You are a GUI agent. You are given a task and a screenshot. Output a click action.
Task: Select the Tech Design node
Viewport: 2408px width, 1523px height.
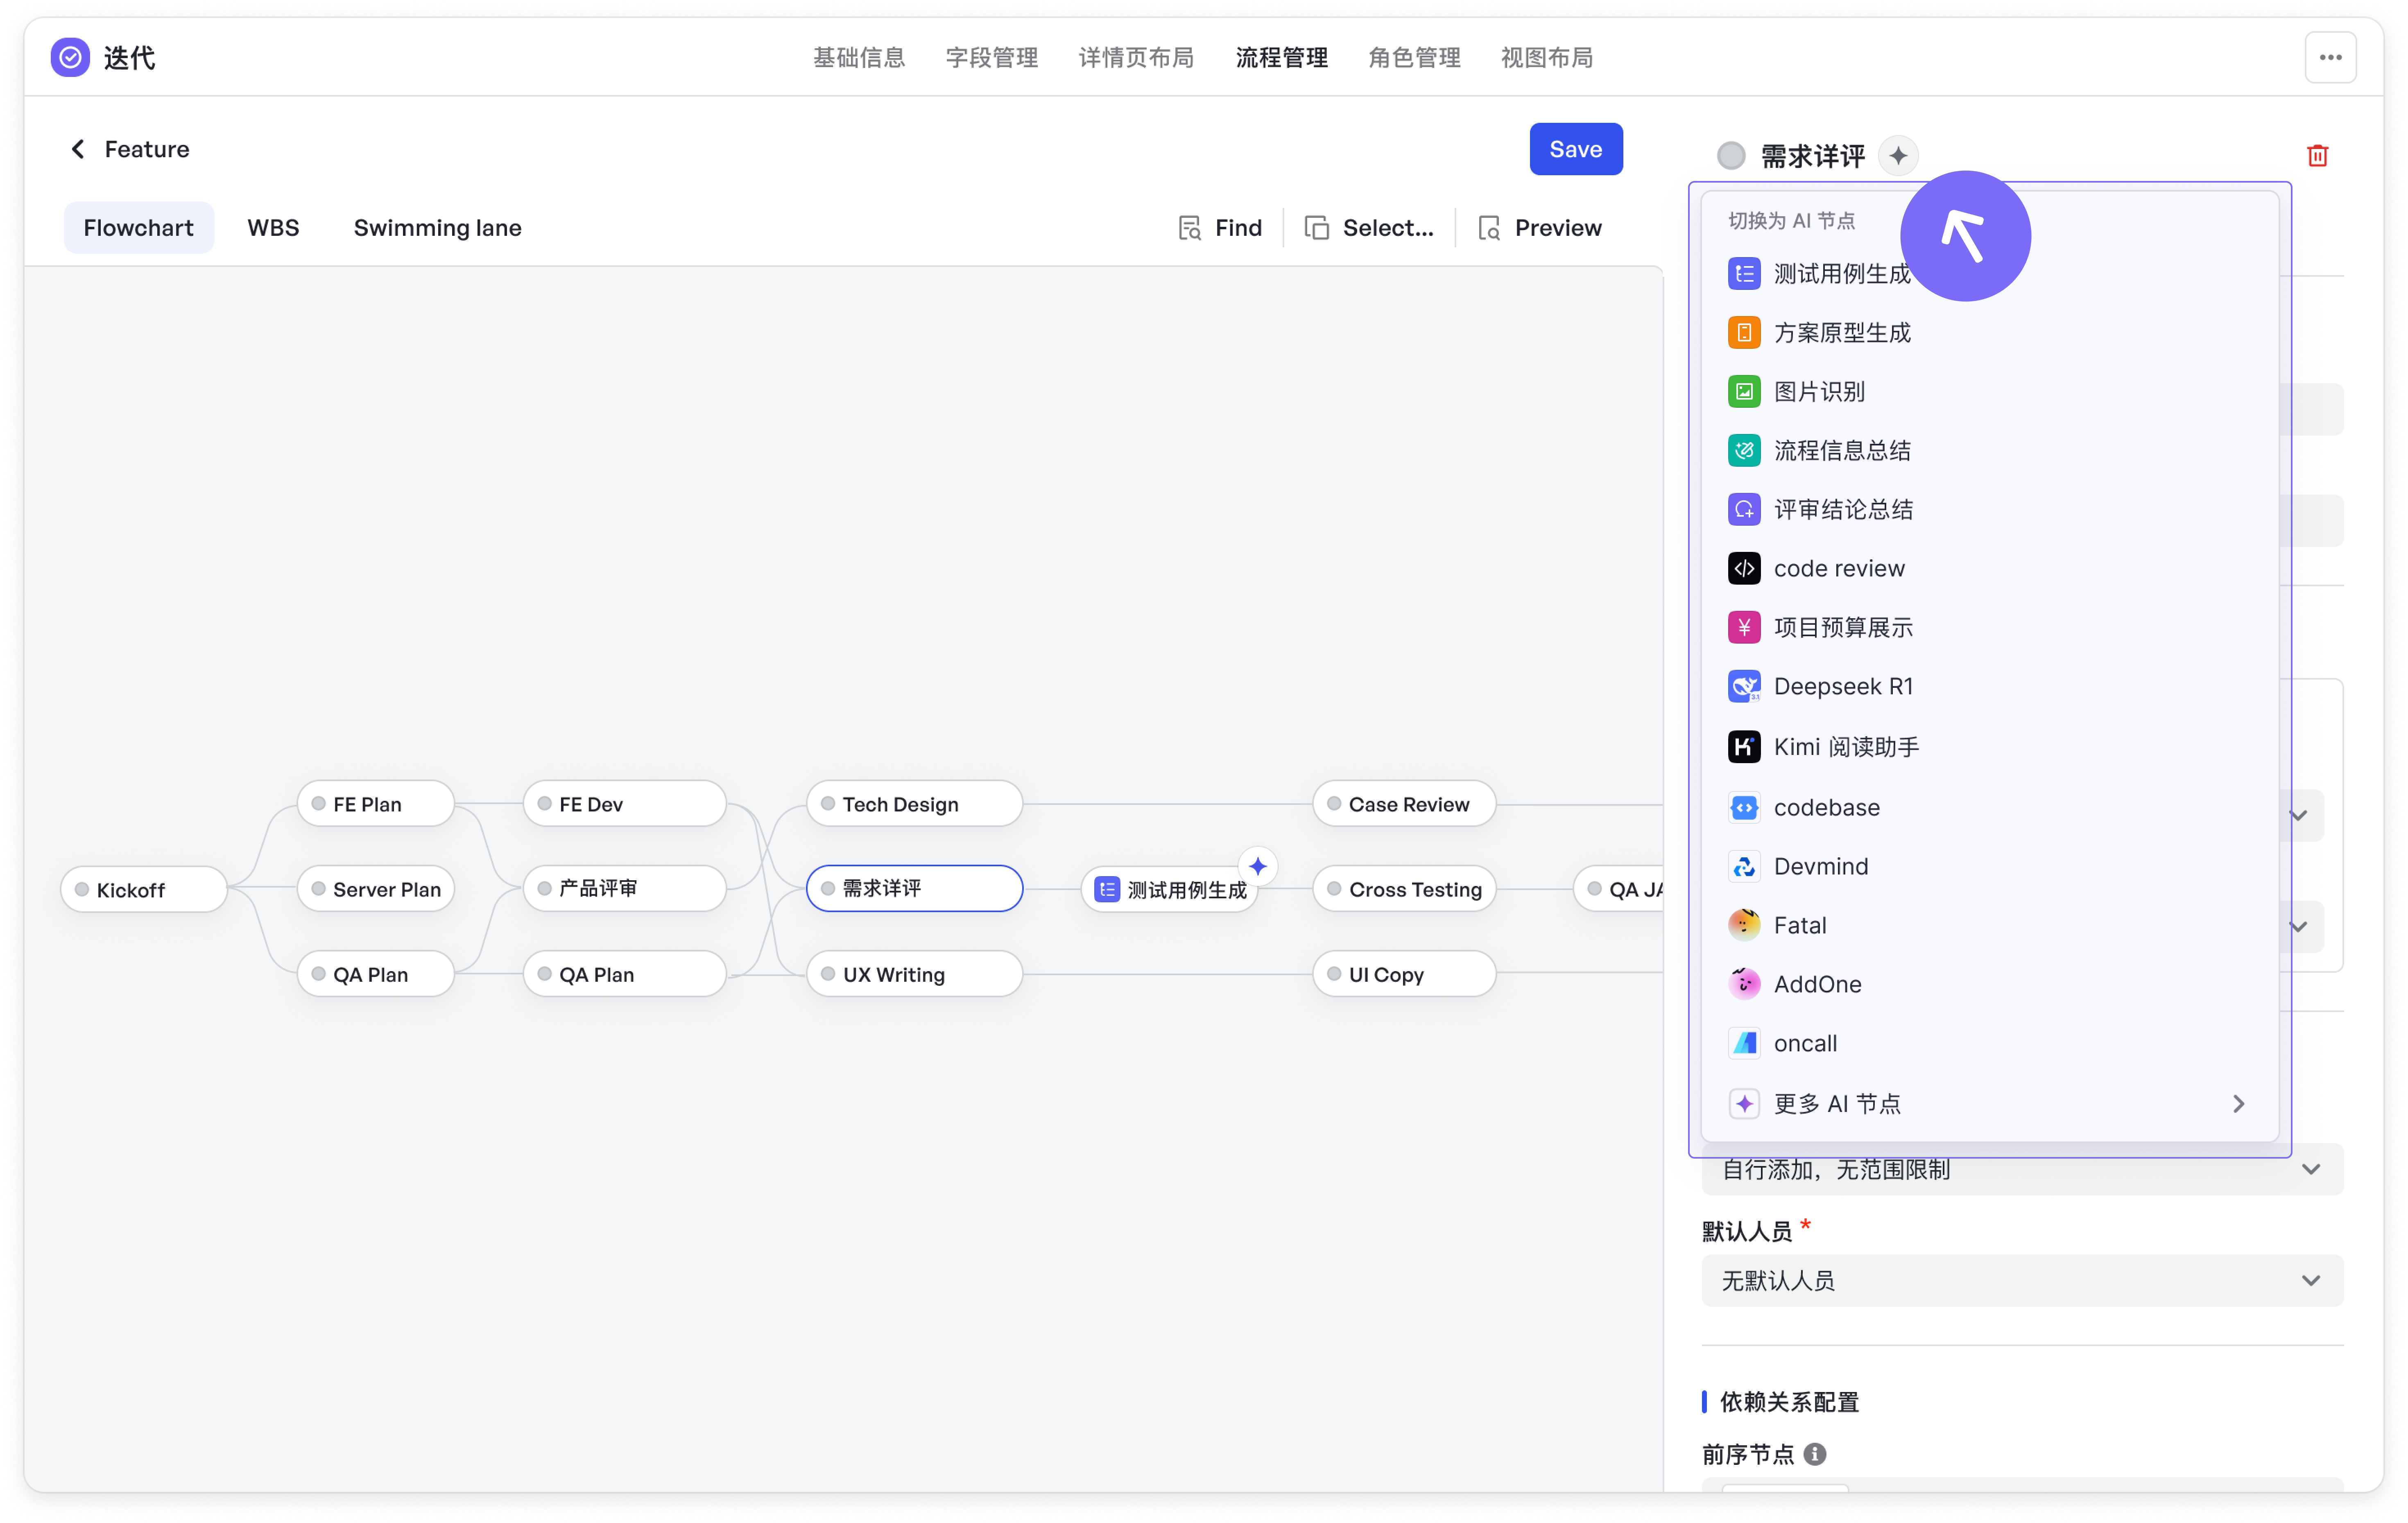[914, 804]
